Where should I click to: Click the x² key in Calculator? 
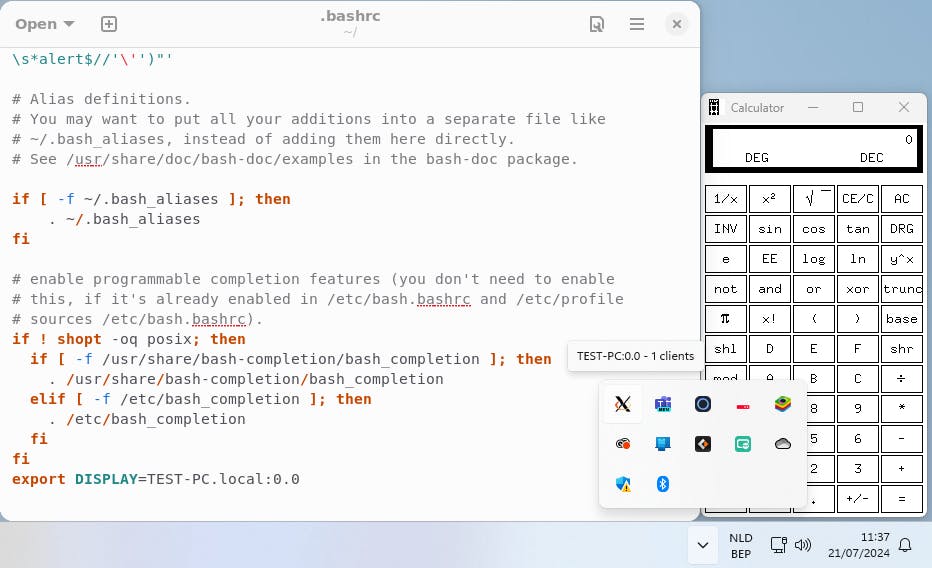pyautogui.click(x=770, y=198)
